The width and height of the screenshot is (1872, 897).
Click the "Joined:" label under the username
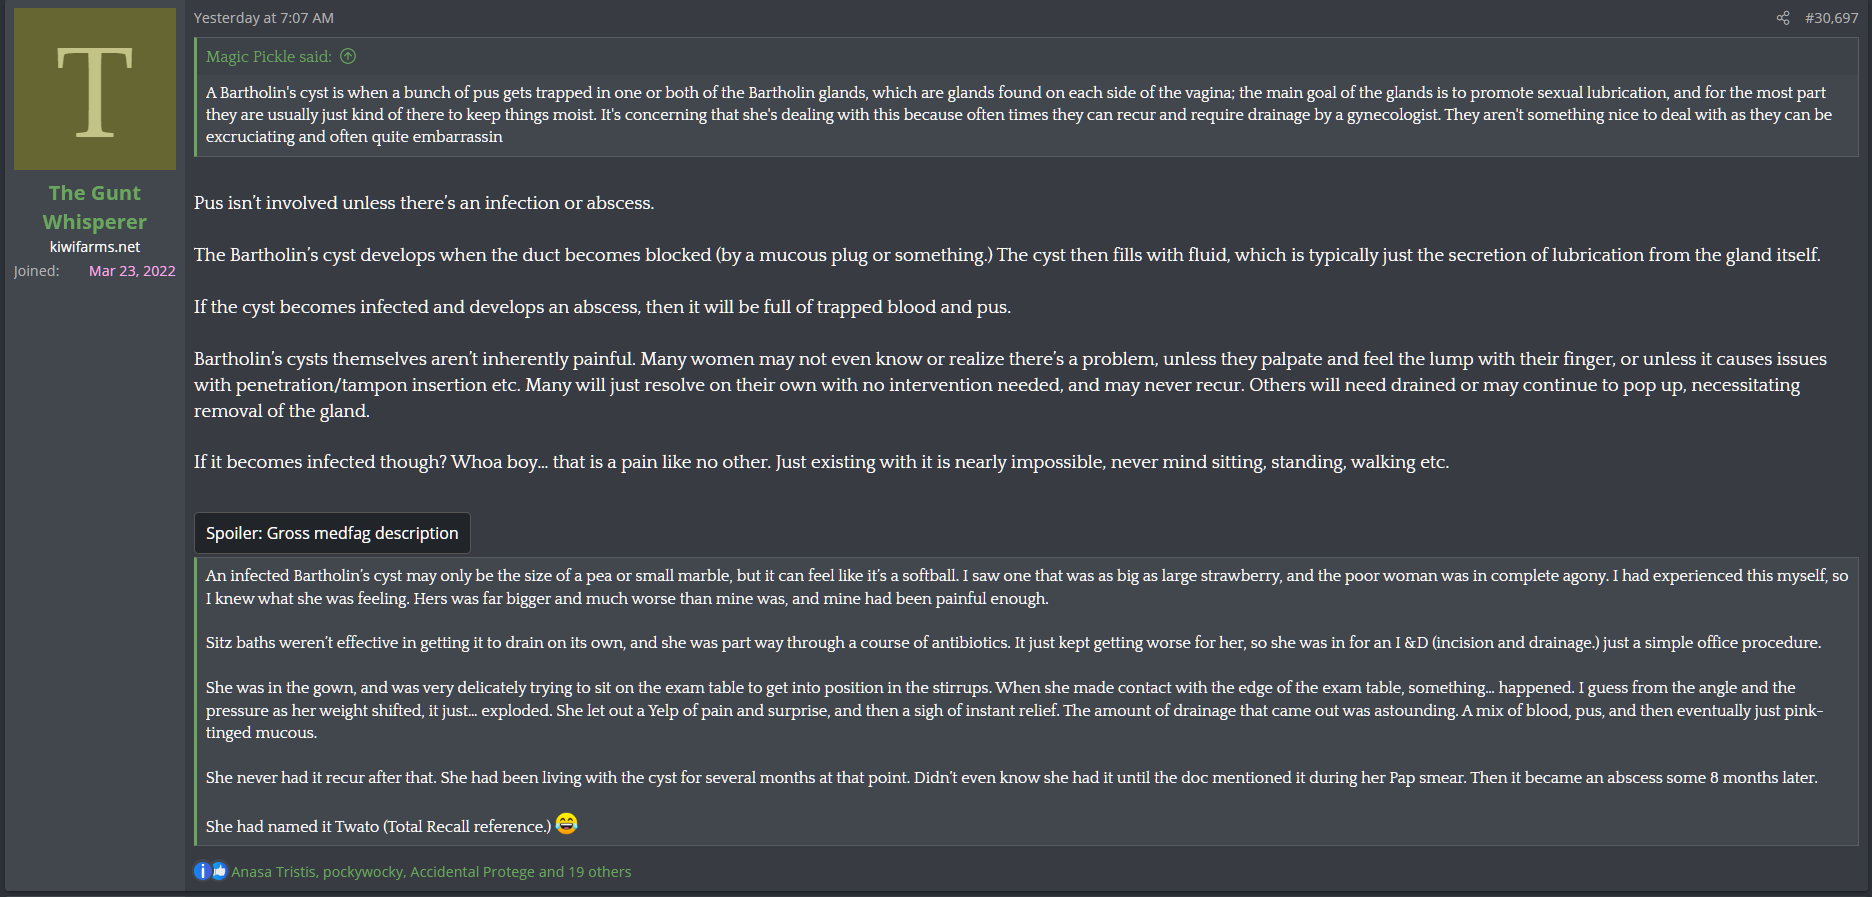37,271
